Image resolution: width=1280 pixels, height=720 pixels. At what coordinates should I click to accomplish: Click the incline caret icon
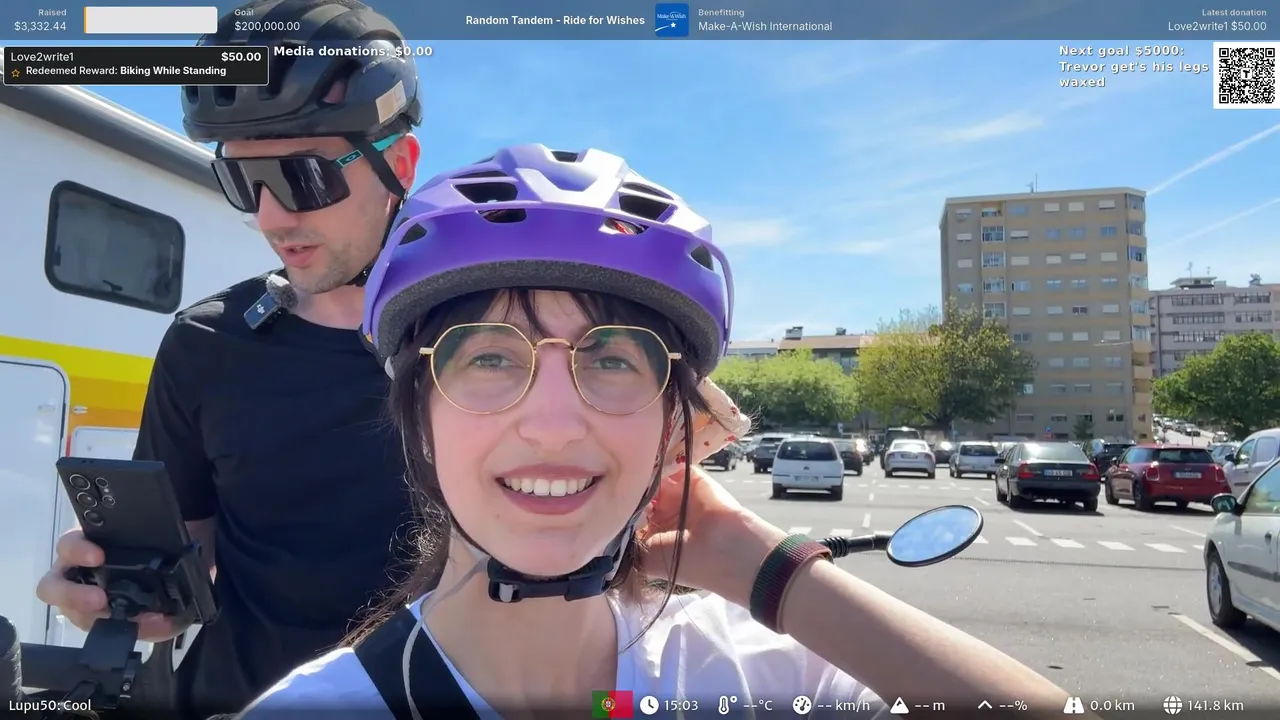coord(985,705)
